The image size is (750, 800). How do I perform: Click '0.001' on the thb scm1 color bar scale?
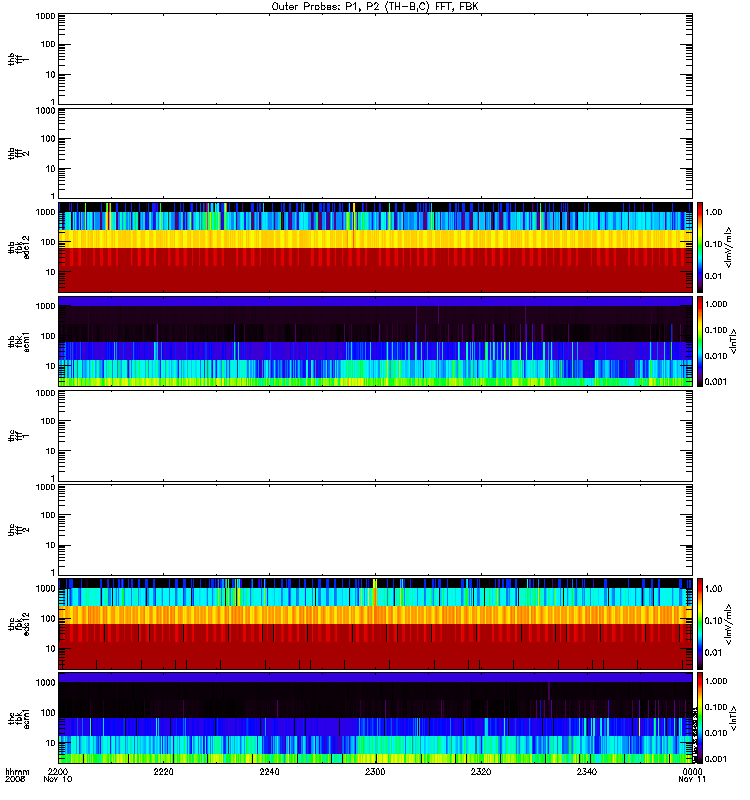tap(716, 382)
